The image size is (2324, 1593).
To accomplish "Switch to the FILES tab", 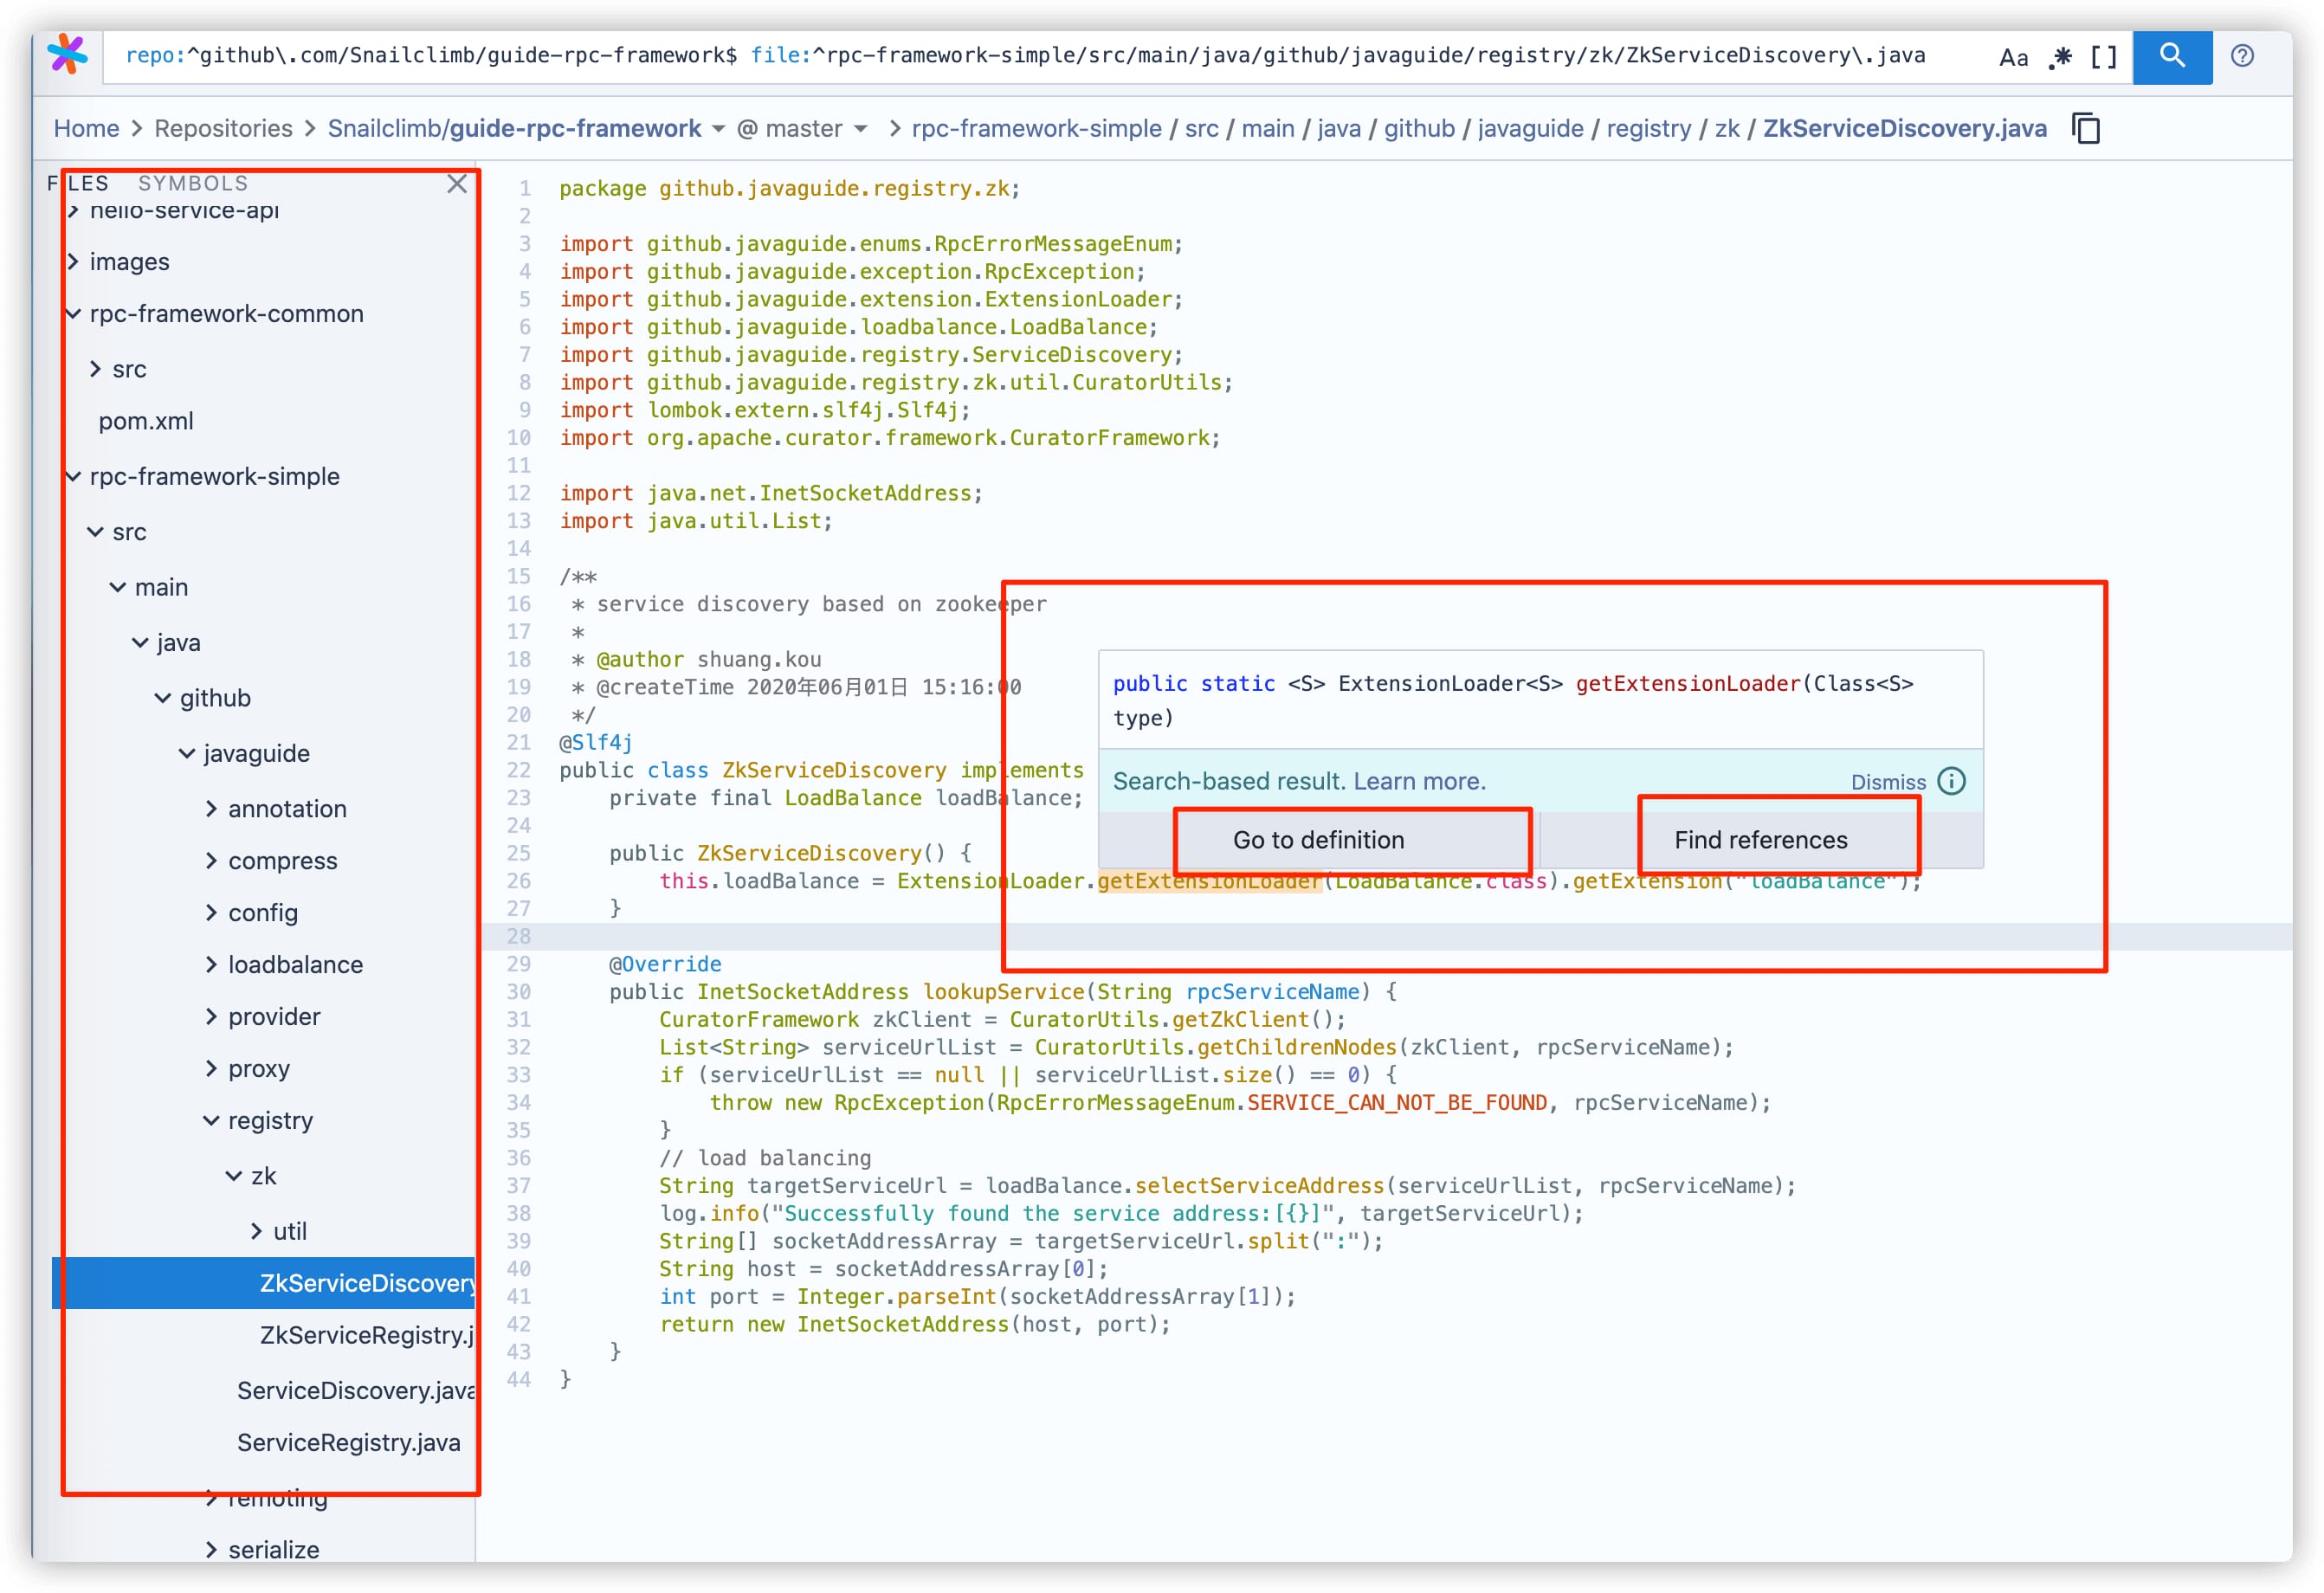I will 78,184.
